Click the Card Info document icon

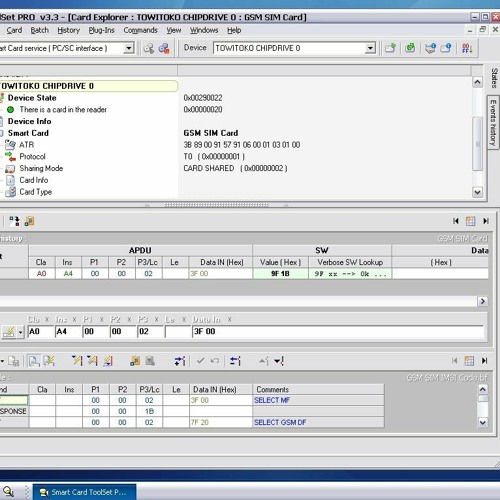coord(10,180)
